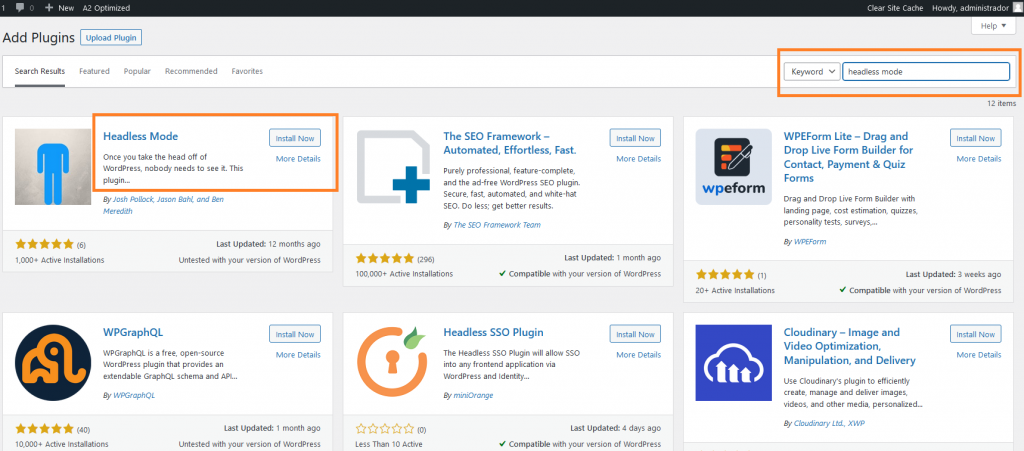Open the A2 Optimized admin bar menu

(x=106, y=8)
